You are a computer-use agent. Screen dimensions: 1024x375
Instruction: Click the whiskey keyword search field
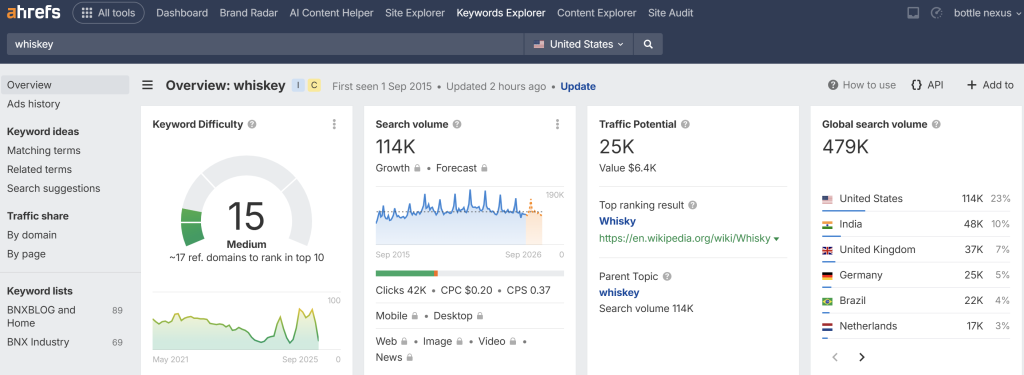point(265,44)
